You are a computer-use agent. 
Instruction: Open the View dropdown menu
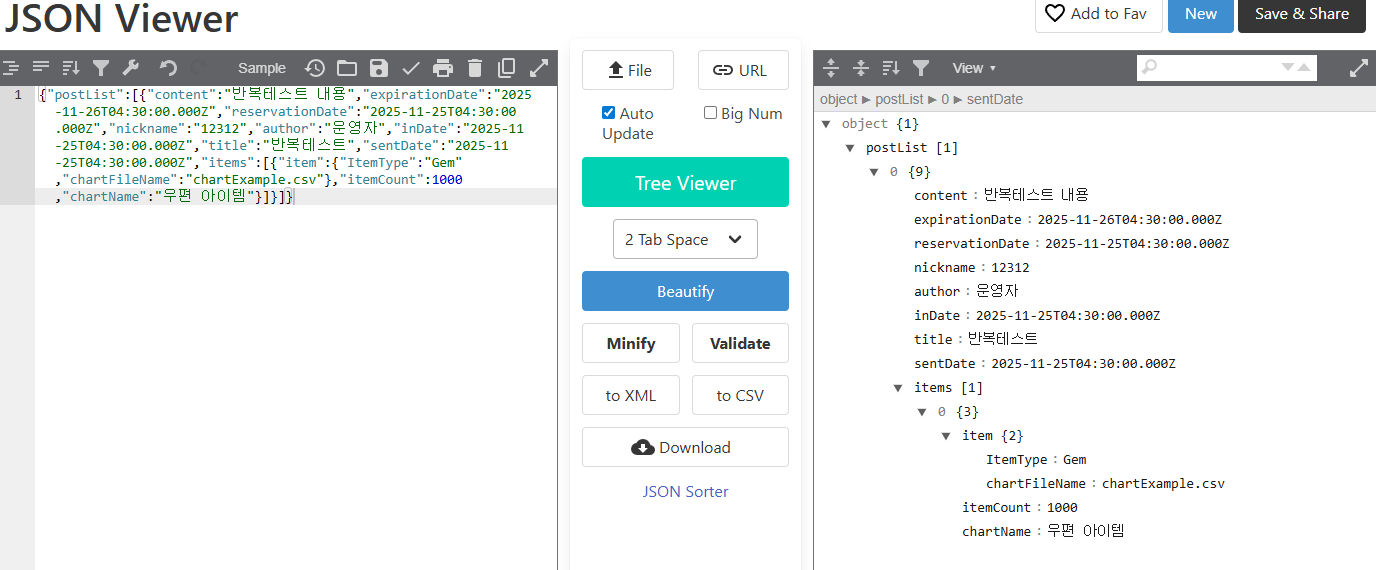pyautogui.click(x=973, y=68)
